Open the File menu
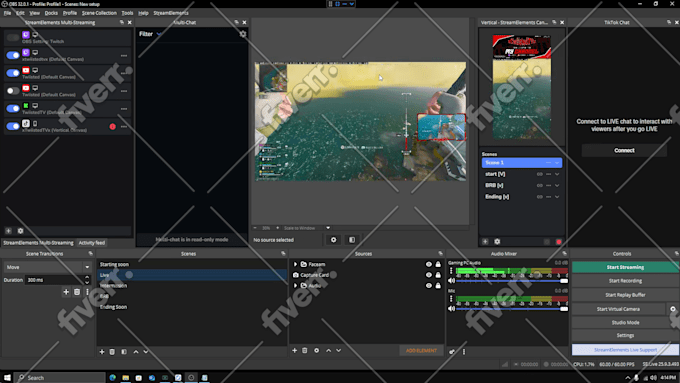The image size is (680, 383). click(7, 13)
